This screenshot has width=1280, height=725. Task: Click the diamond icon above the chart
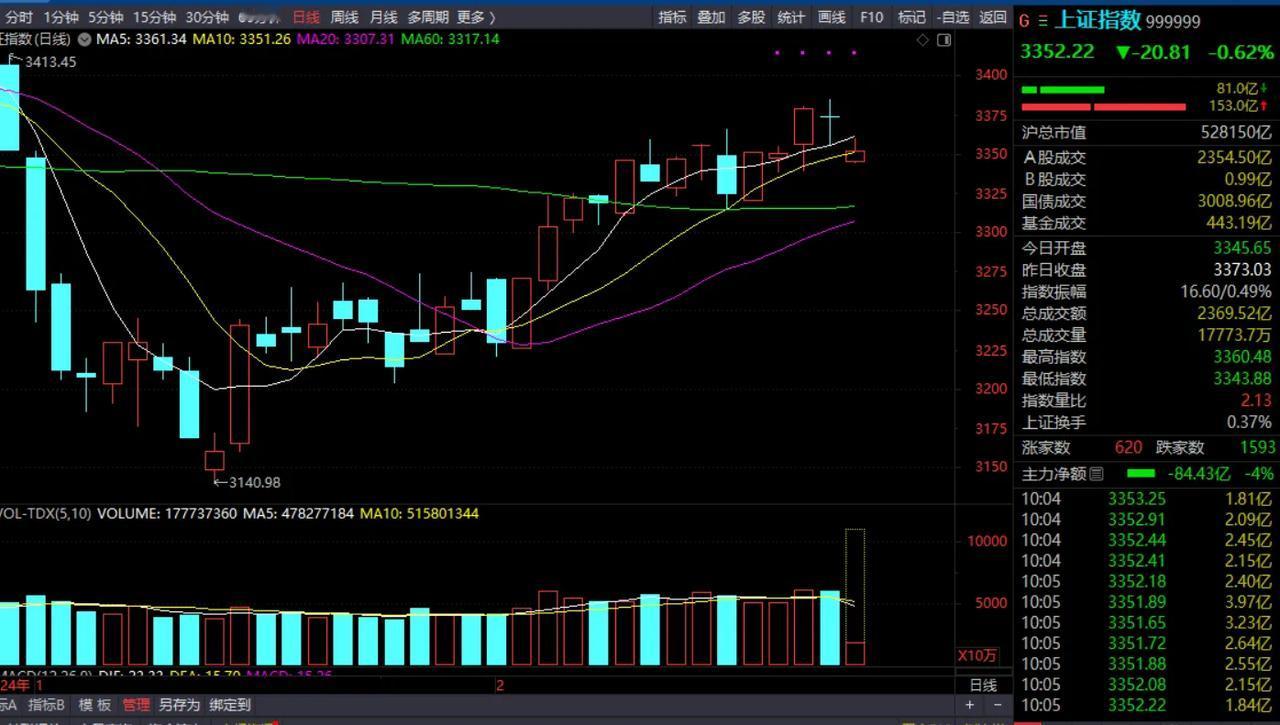point(923,39)
